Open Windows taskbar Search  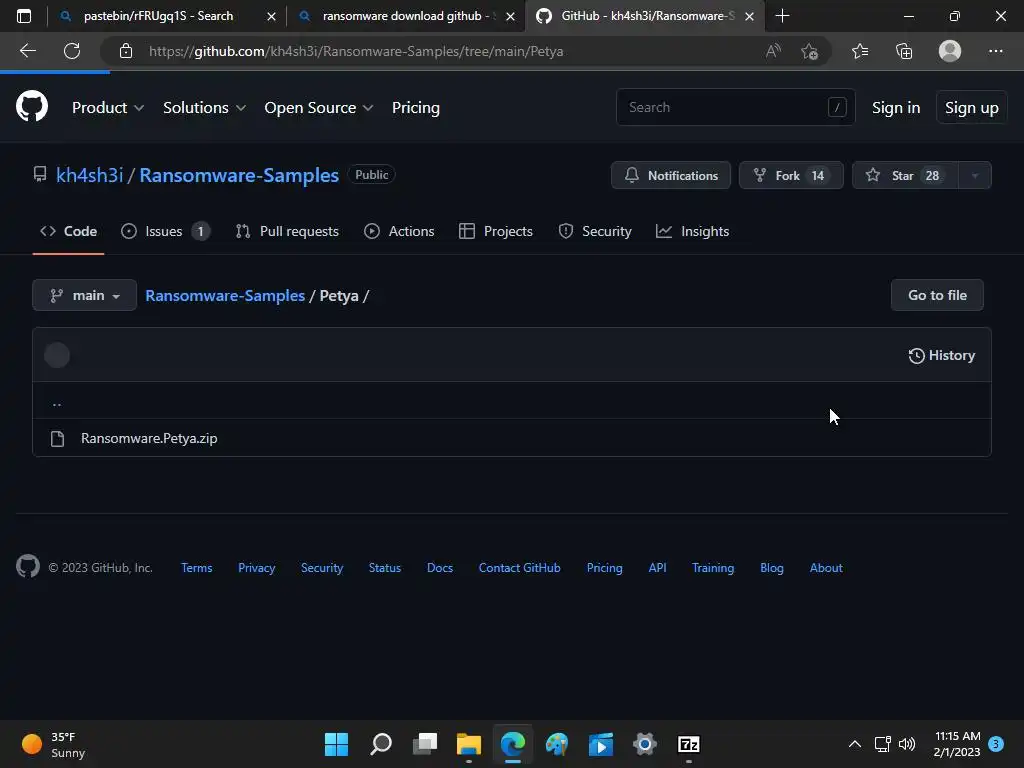point(381,744)
